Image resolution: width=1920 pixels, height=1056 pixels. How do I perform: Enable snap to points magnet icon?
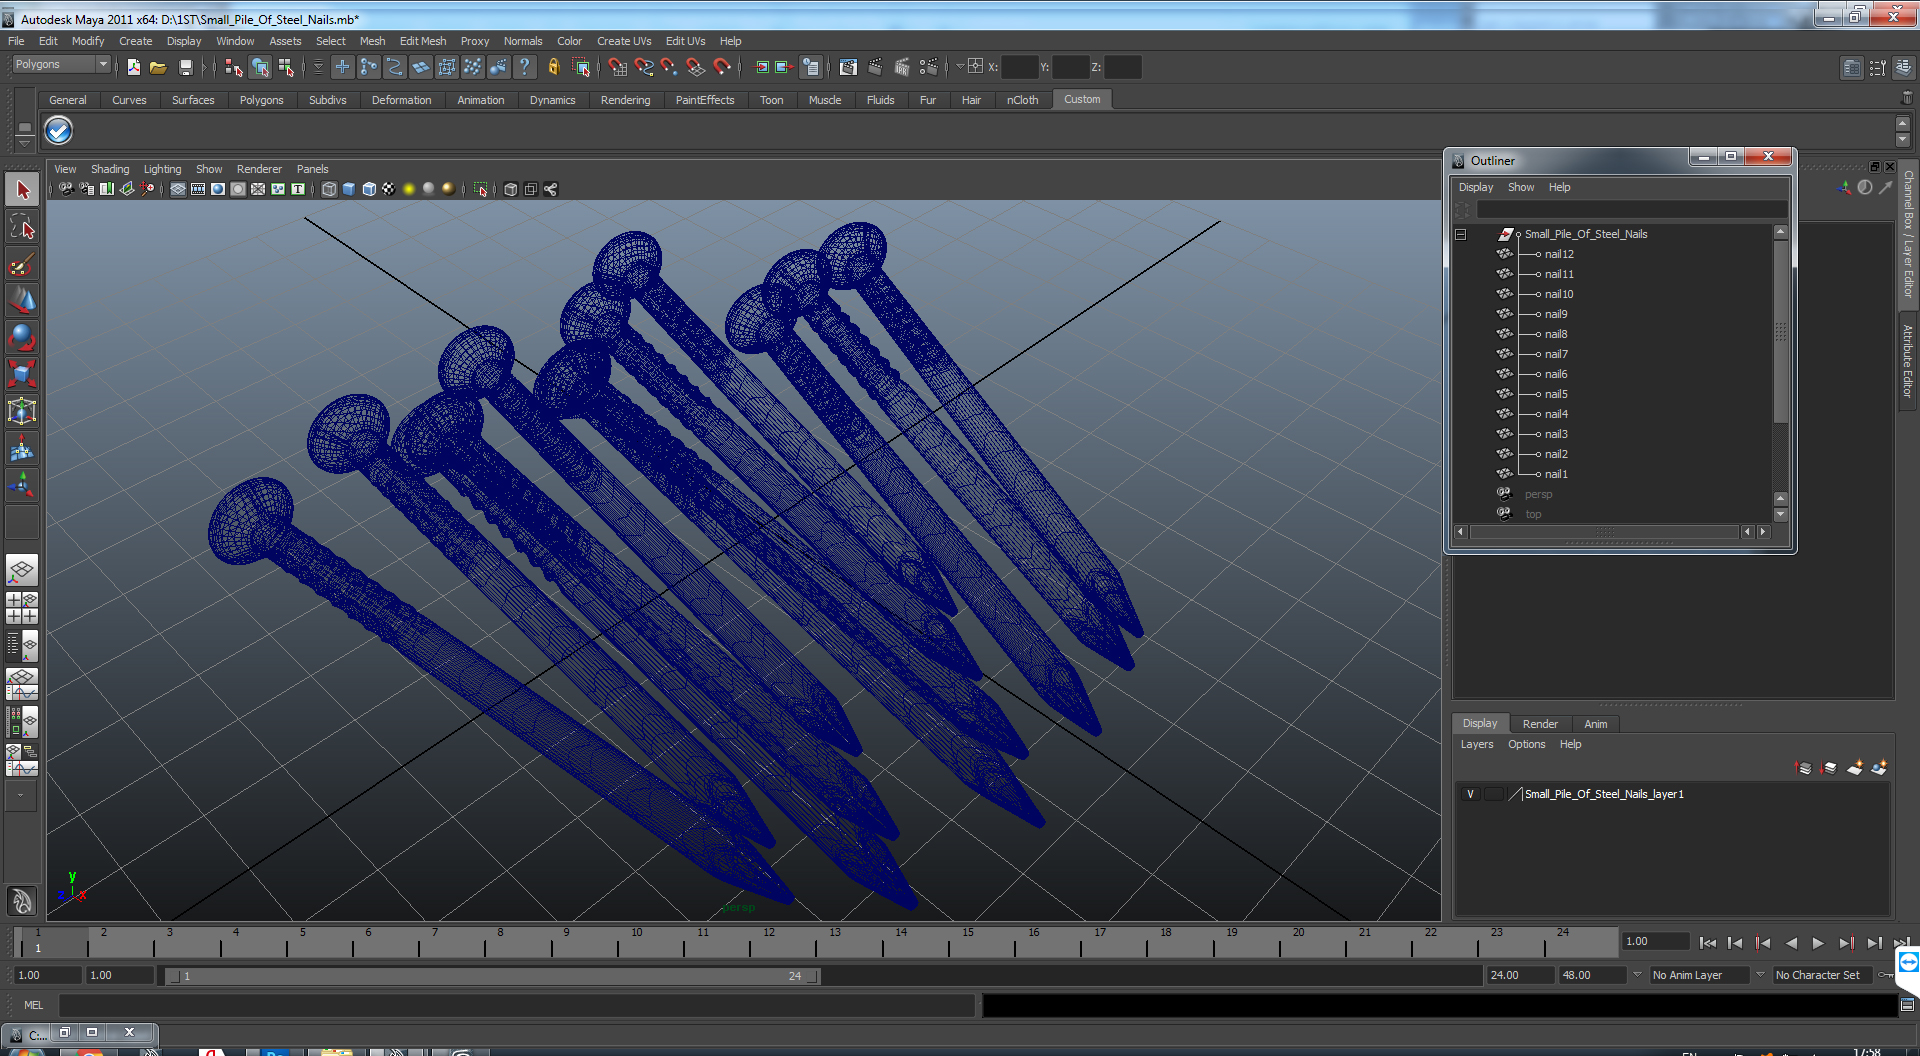[x=669, y=67]
